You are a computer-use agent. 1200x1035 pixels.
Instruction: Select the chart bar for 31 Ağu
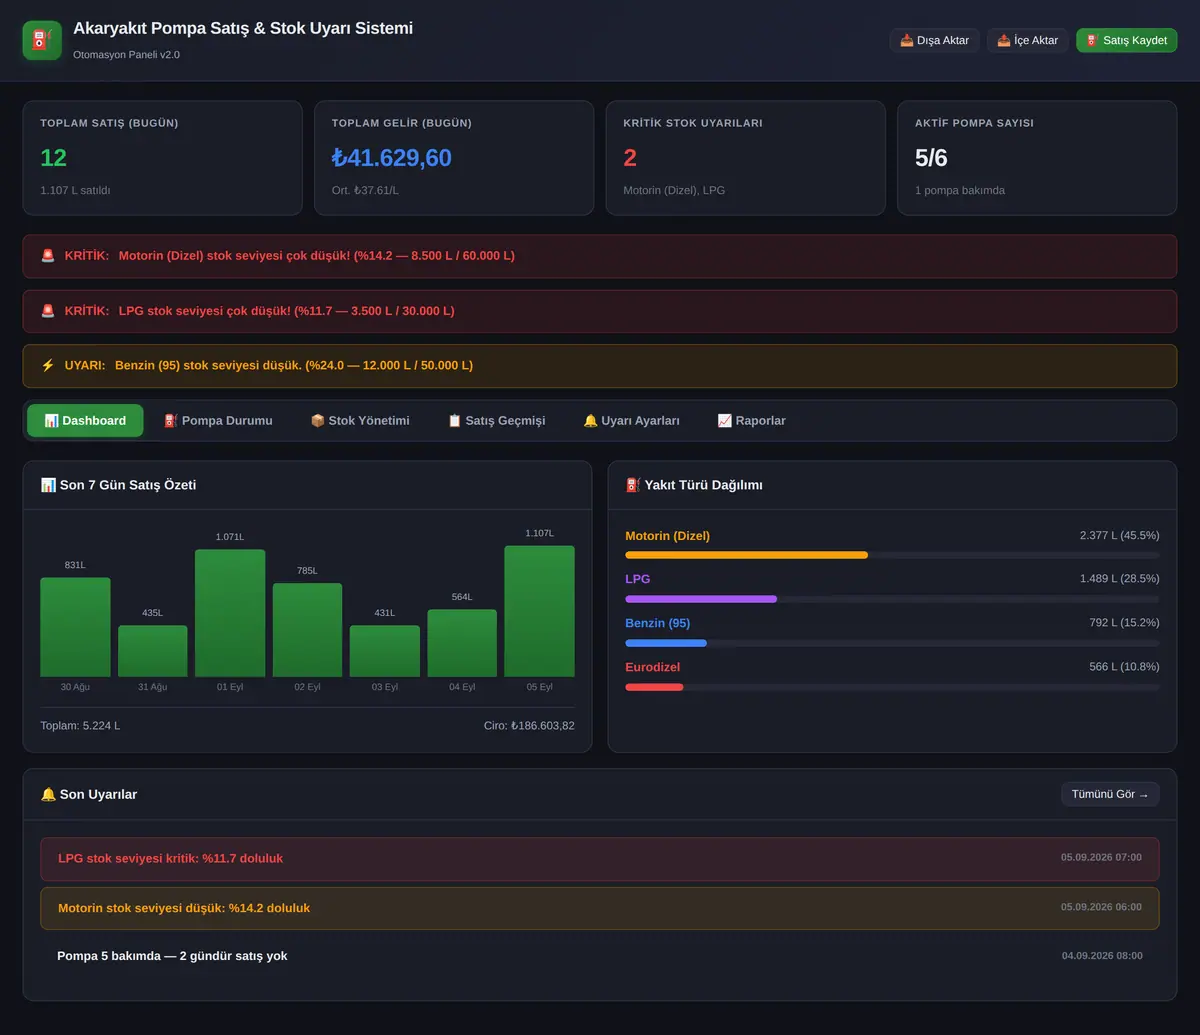coord(153,651)
